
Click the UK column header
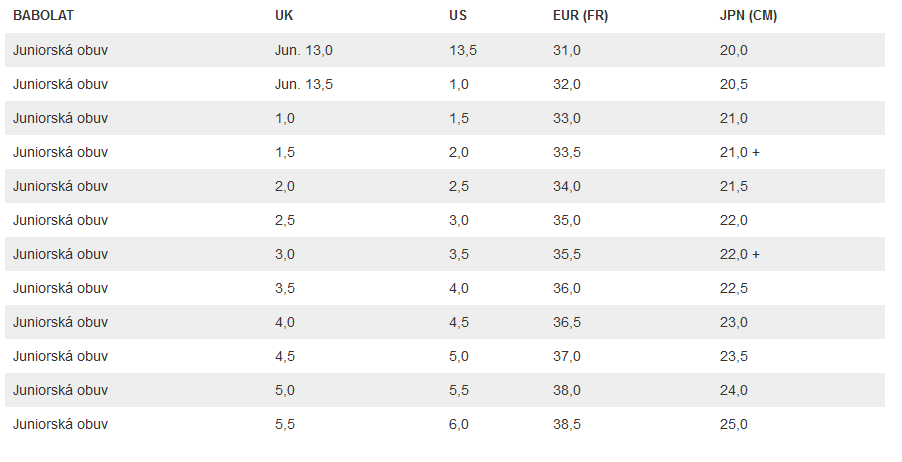[285, 16]
